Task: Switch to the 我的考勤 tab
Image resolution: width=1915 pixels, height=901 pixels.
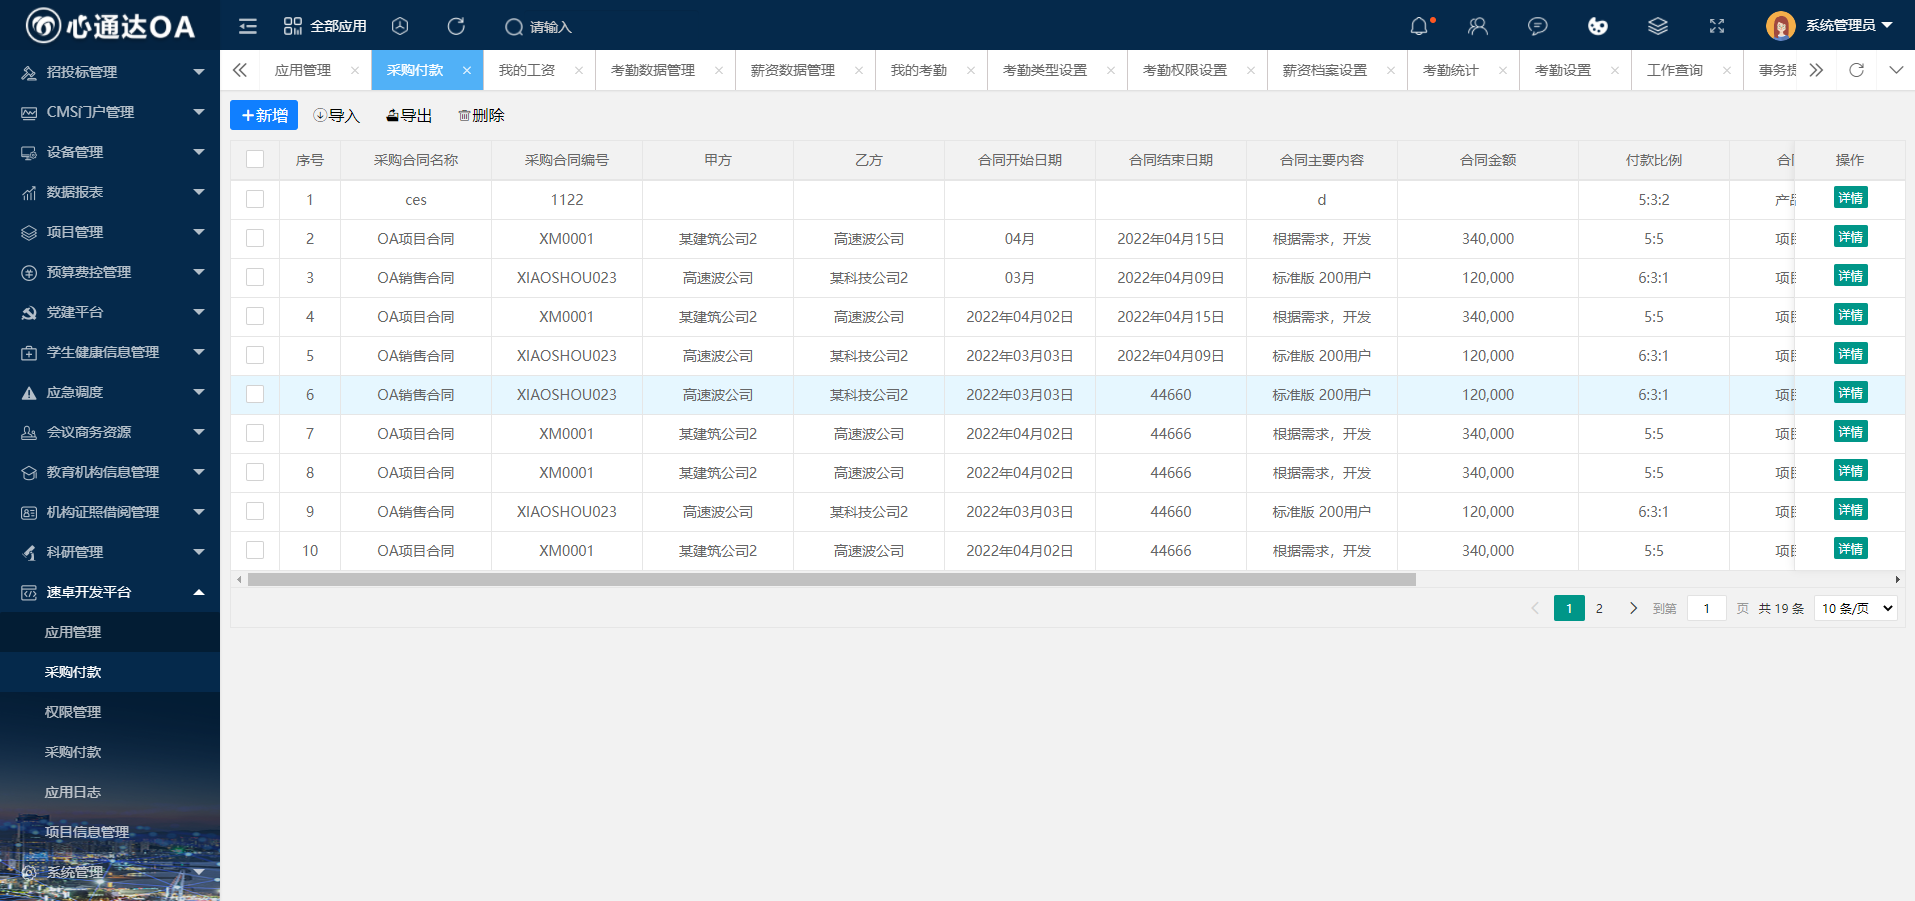Action: tap(919, 70)
